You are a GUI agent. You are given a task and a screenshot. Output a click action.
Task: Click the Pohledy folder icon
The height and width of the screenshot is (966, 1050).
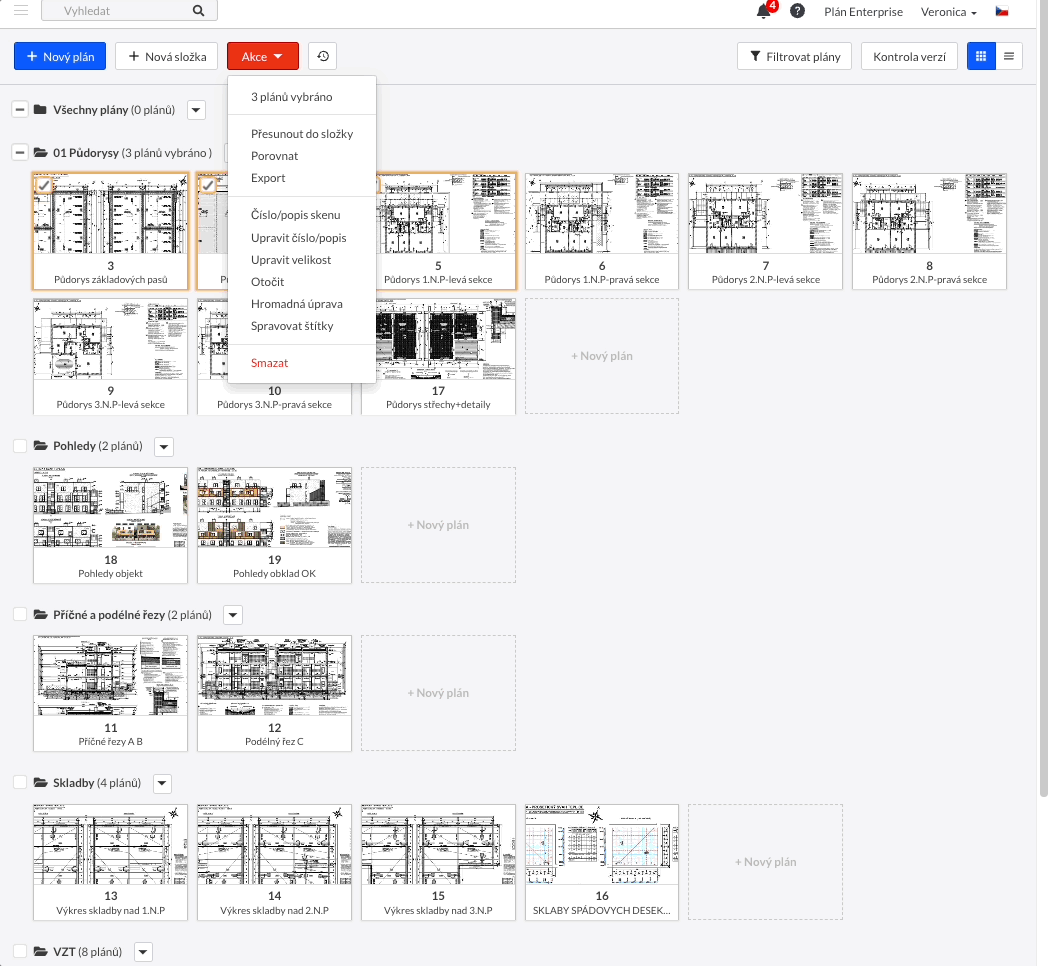tap(40, 446)
